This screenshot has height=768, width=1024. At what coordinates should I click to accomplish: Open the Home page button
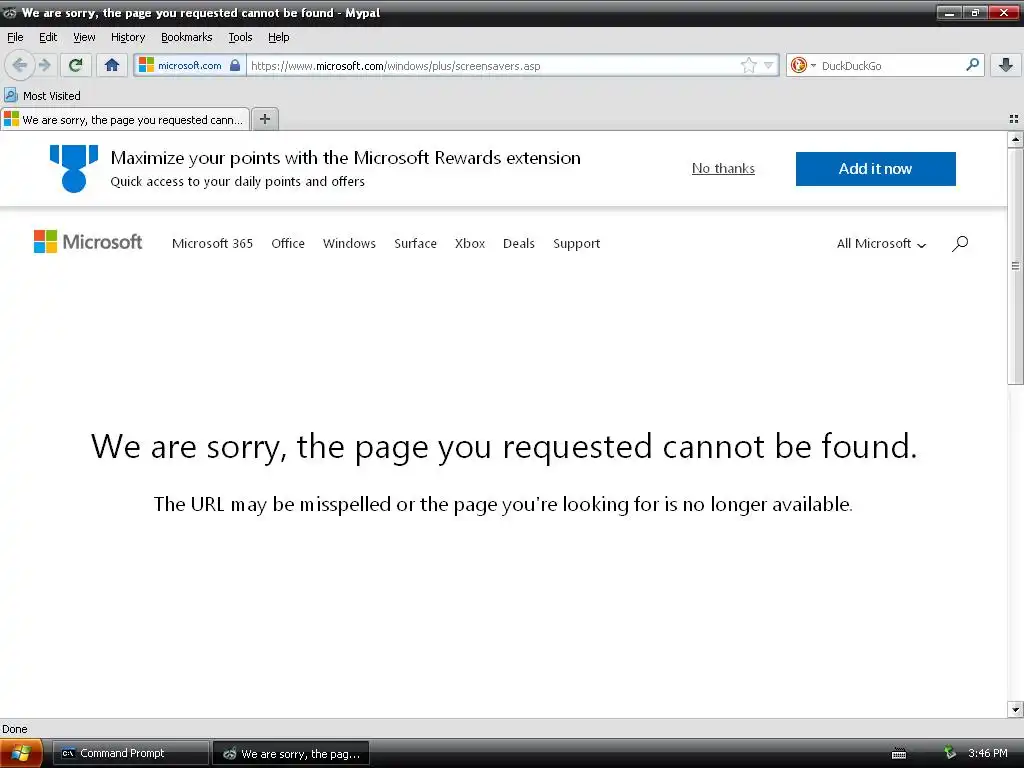tap(112, 65)
